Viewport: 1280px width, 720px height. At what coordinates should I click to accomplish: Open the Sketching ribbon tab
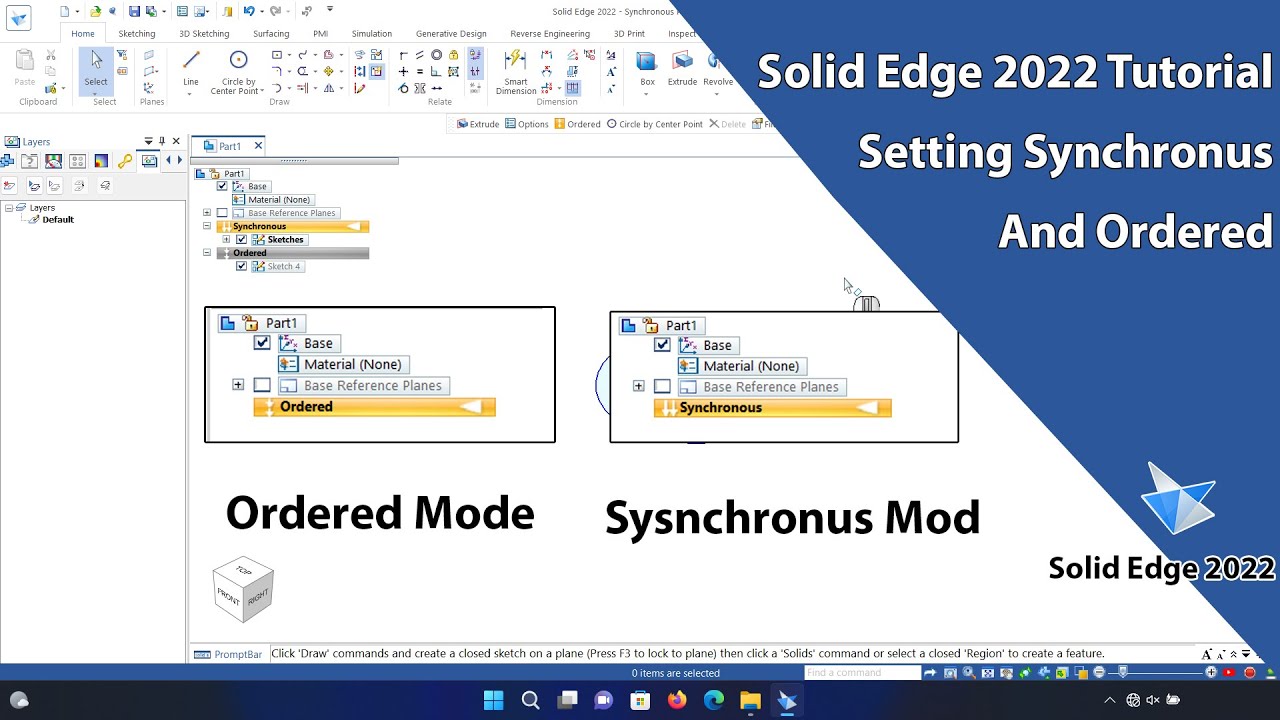(137, 33)
